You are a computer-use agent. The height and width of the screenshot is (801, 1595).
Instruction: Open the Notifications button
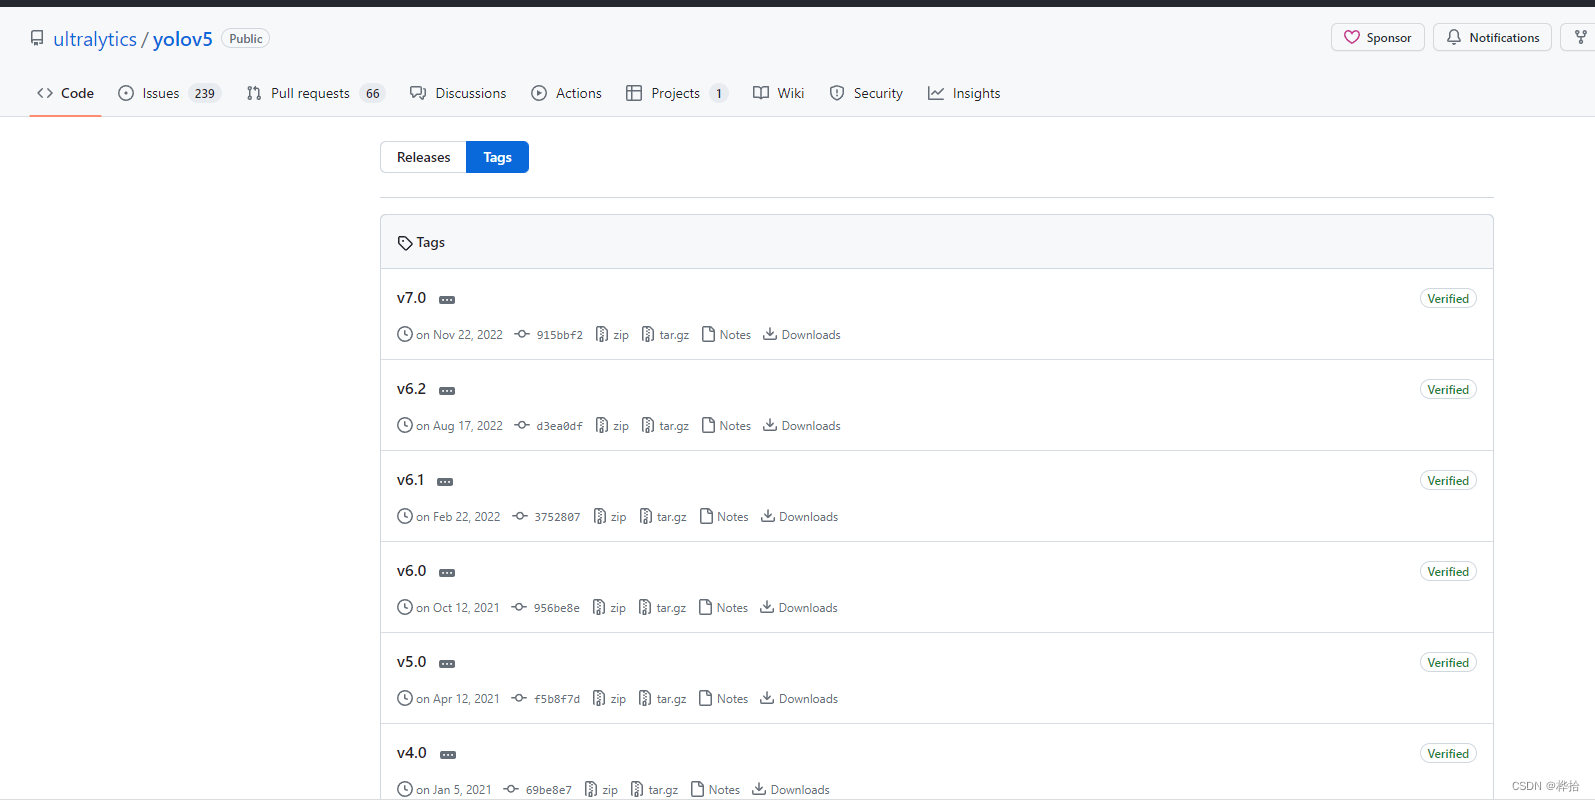click(x=1492, y=37)
